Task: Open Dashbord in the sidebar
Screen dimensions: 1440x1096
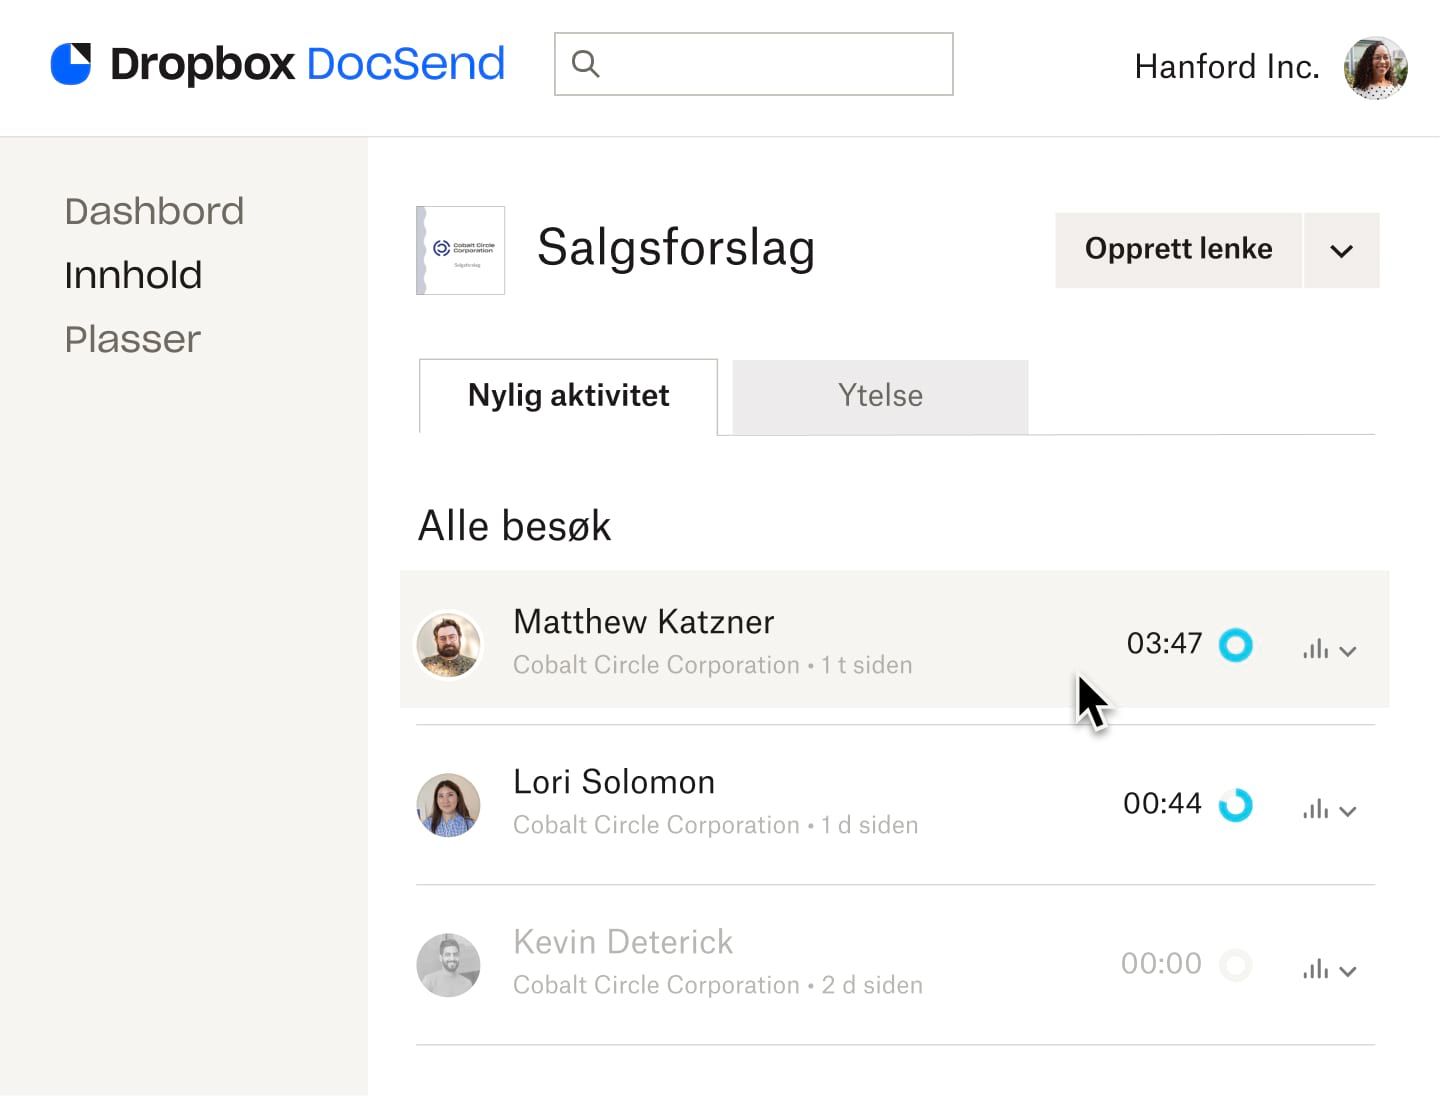Action: (x=154, y=211)
